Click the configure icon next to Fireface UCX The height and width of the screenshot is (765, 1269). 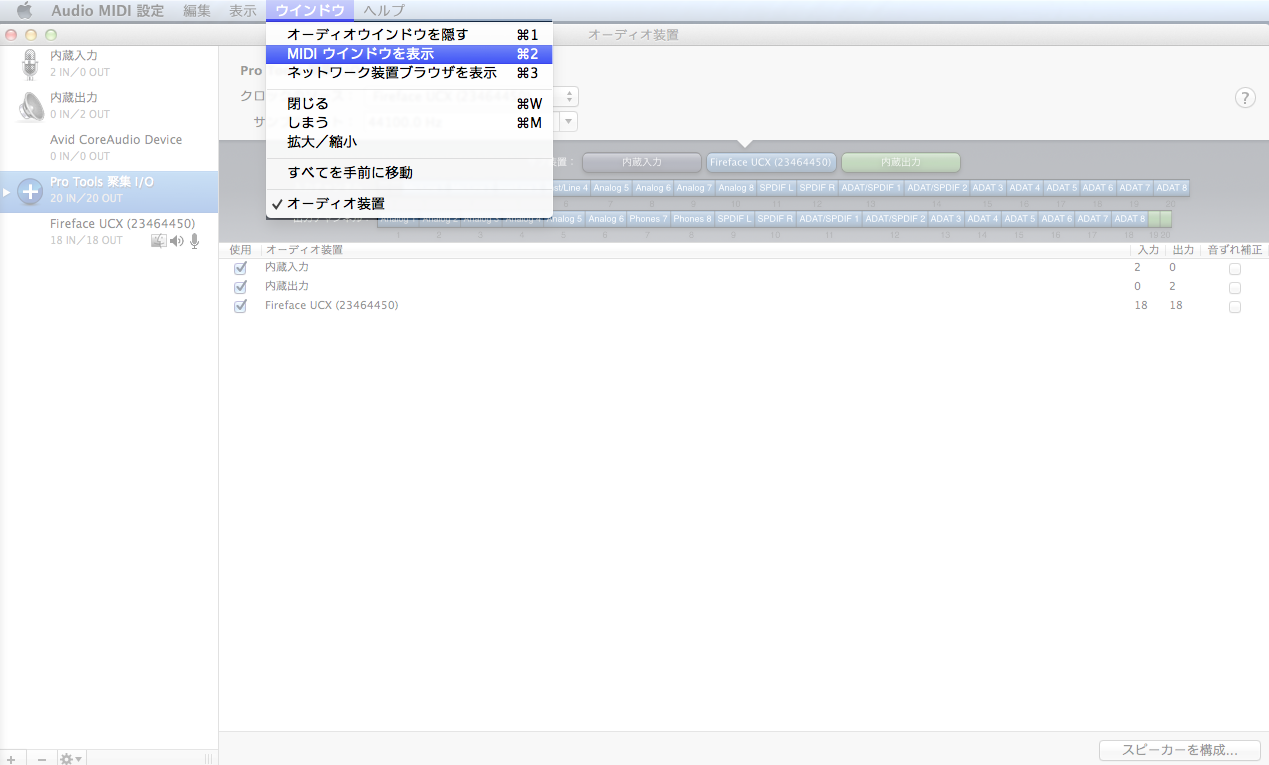[158, 241]
